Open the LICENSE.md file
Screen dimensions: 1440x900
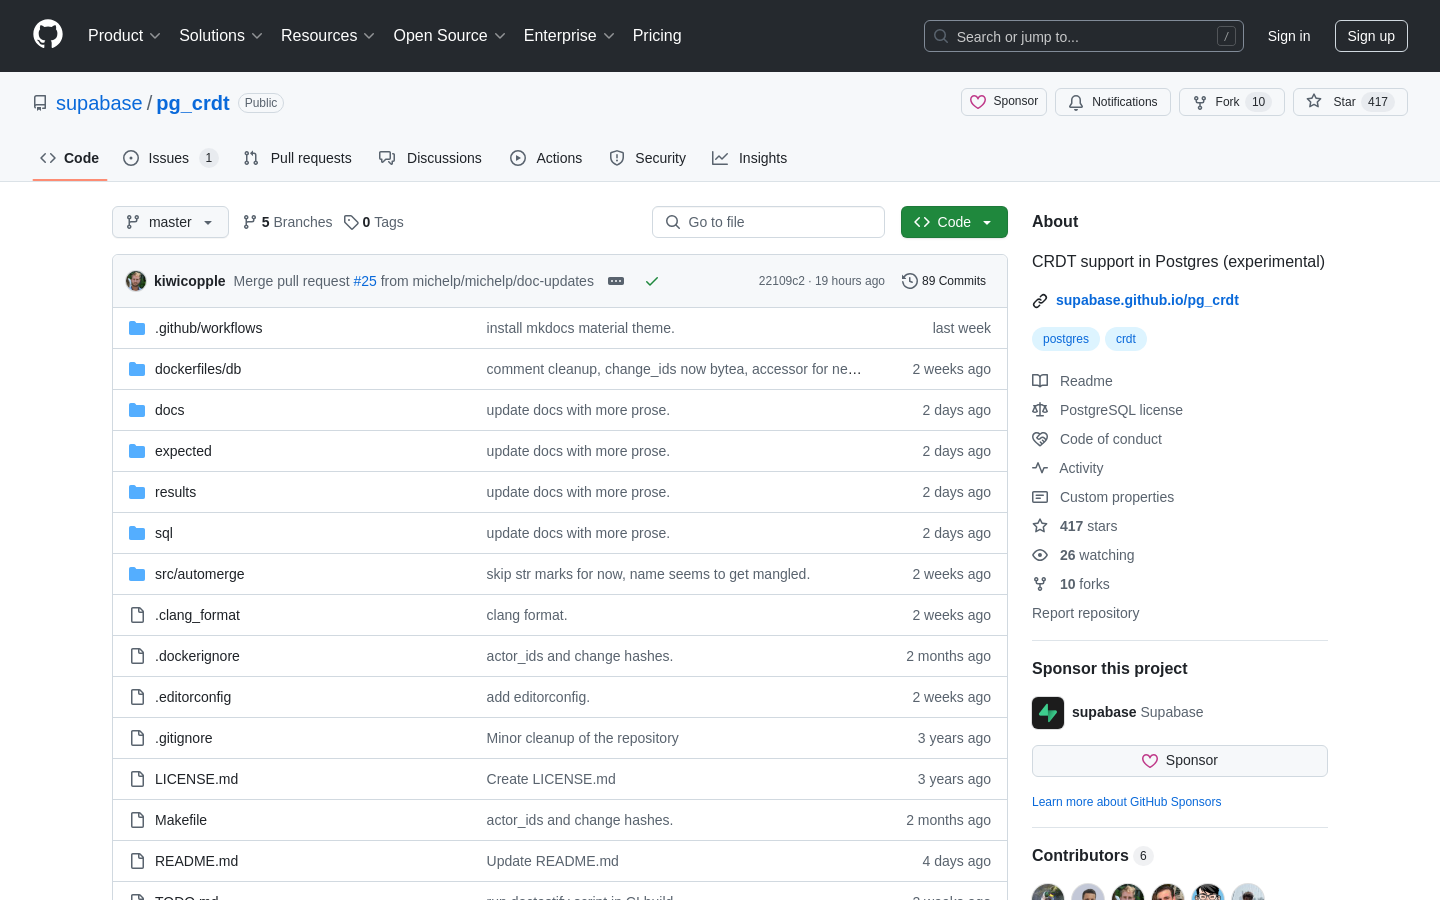(196, 779)
